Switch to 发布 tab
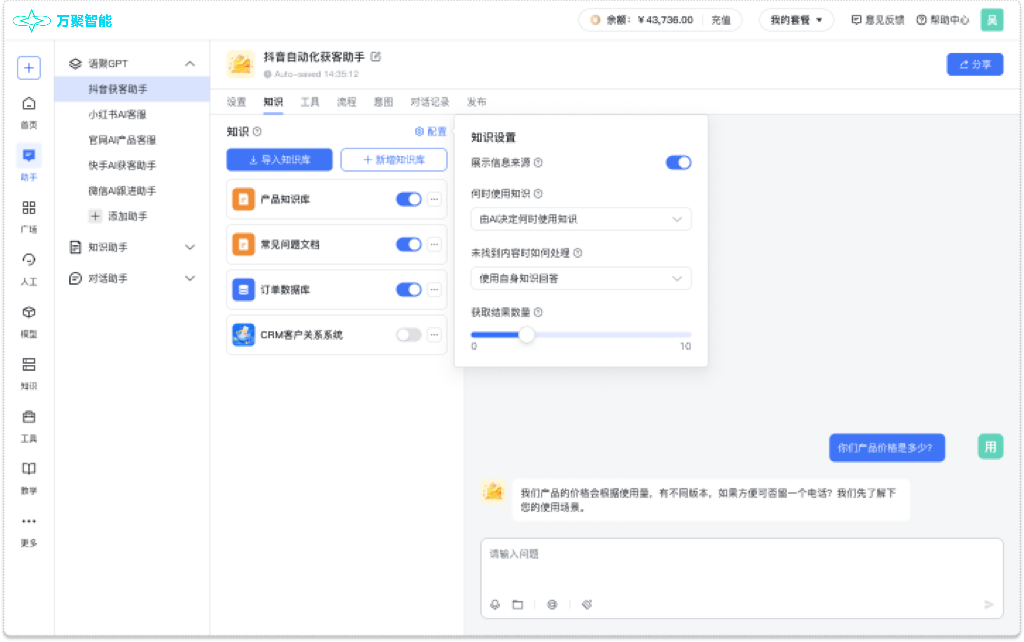 477,102
